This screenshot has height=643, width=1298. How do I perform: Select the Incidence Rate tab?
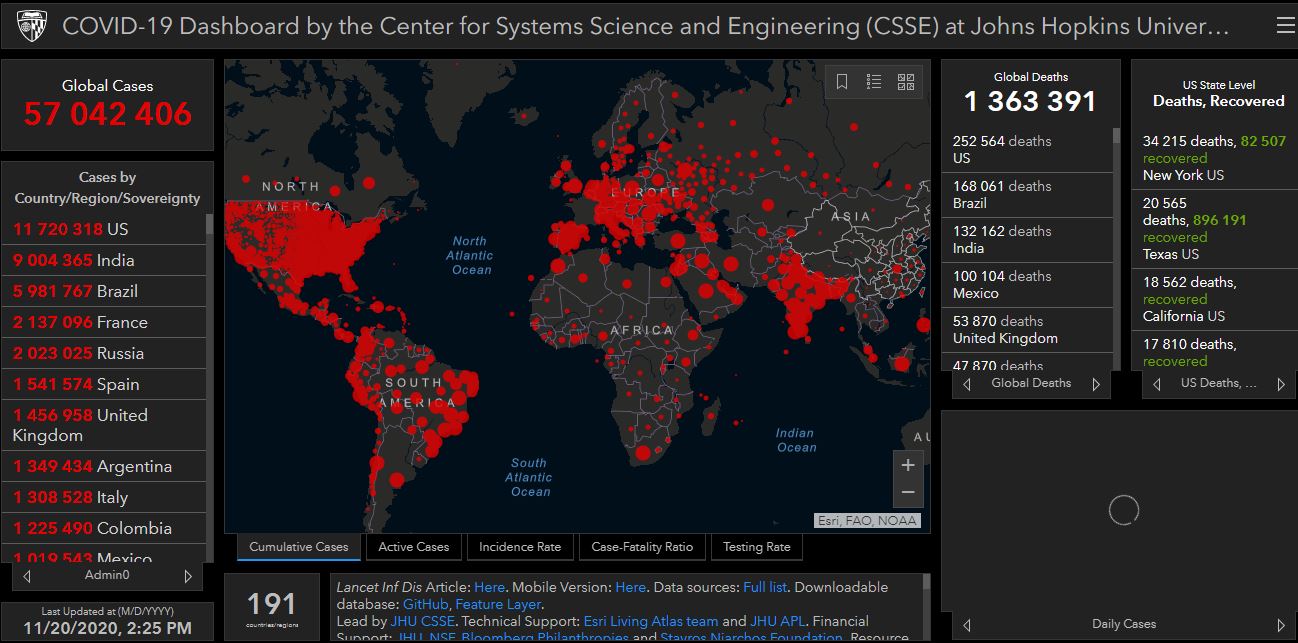[519, 547]
